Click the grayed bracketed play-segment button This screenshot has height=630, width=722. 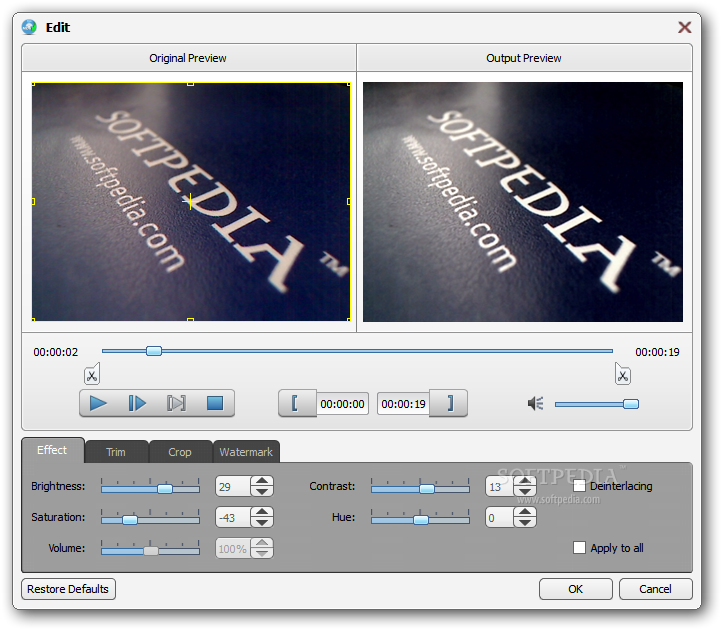[176, 403]
